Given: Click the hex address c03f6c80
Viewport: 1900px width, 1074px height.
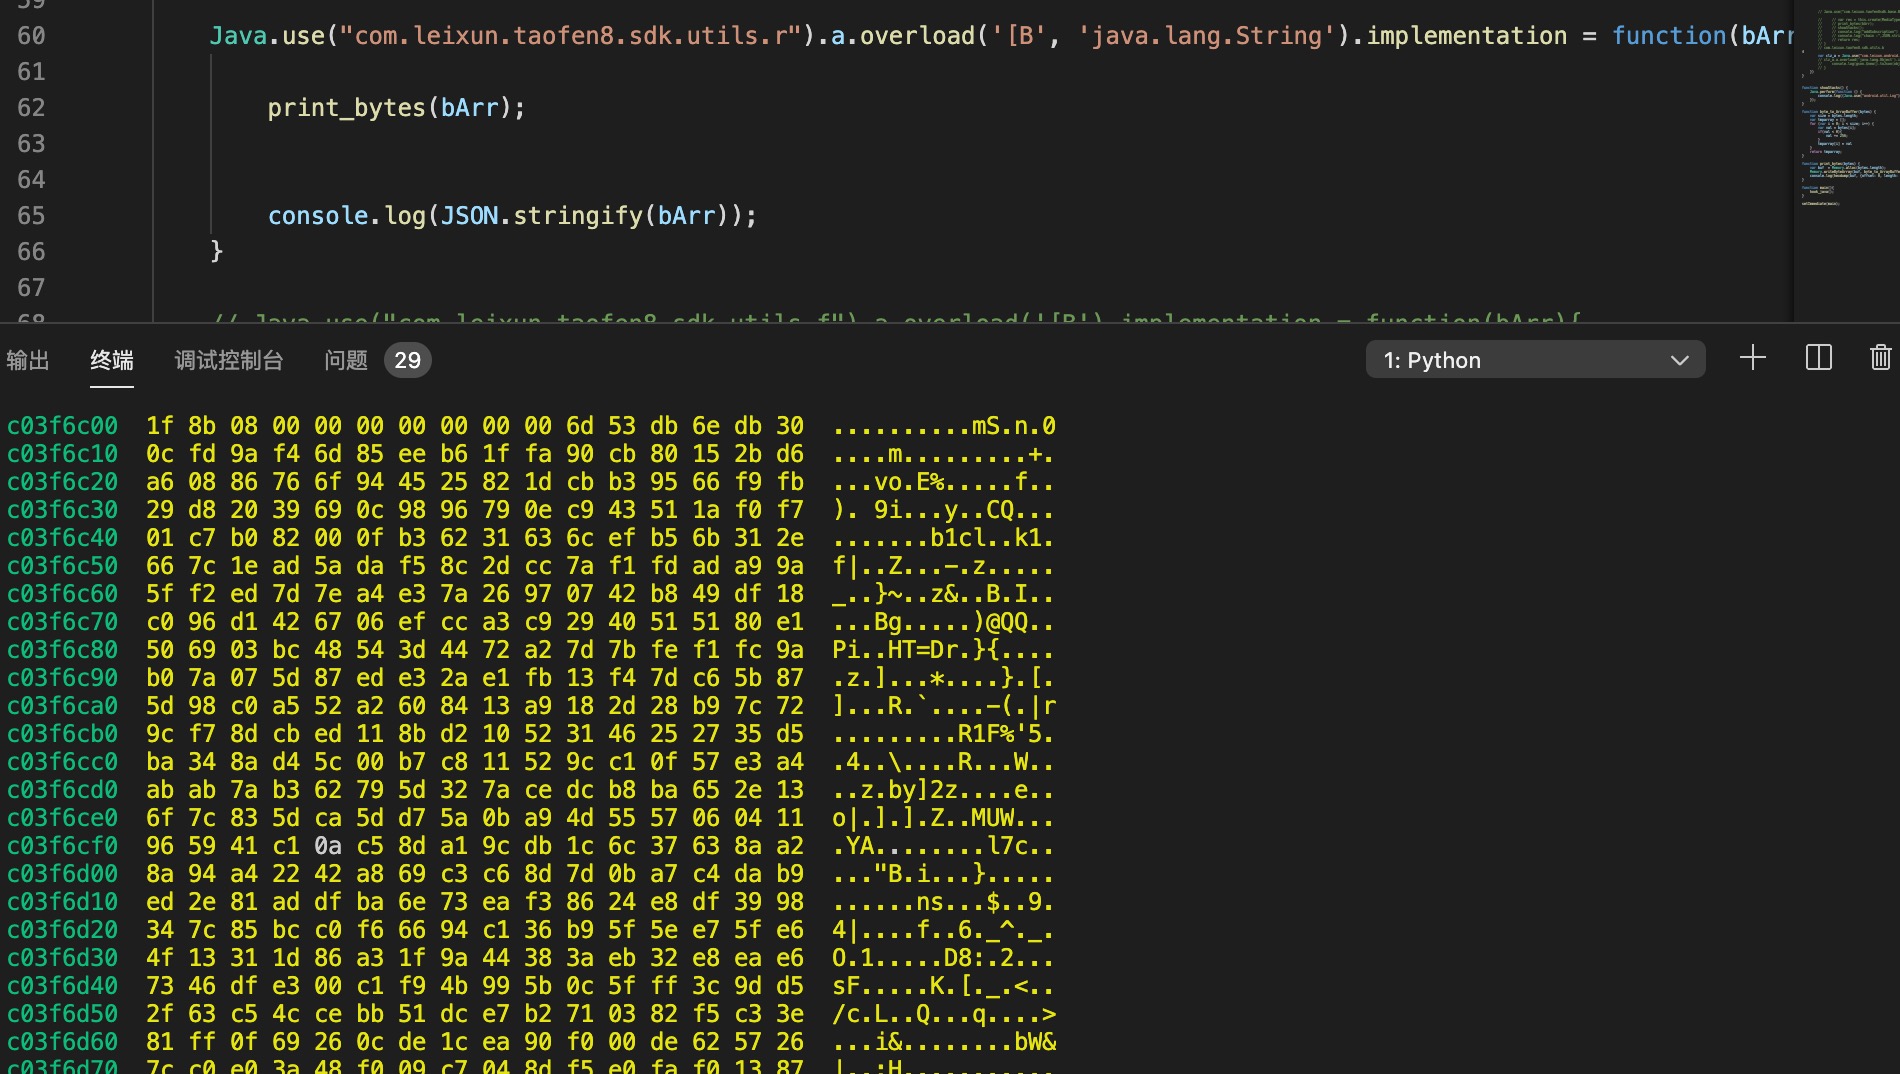Looking at the screenshot, I should [62, 650].
